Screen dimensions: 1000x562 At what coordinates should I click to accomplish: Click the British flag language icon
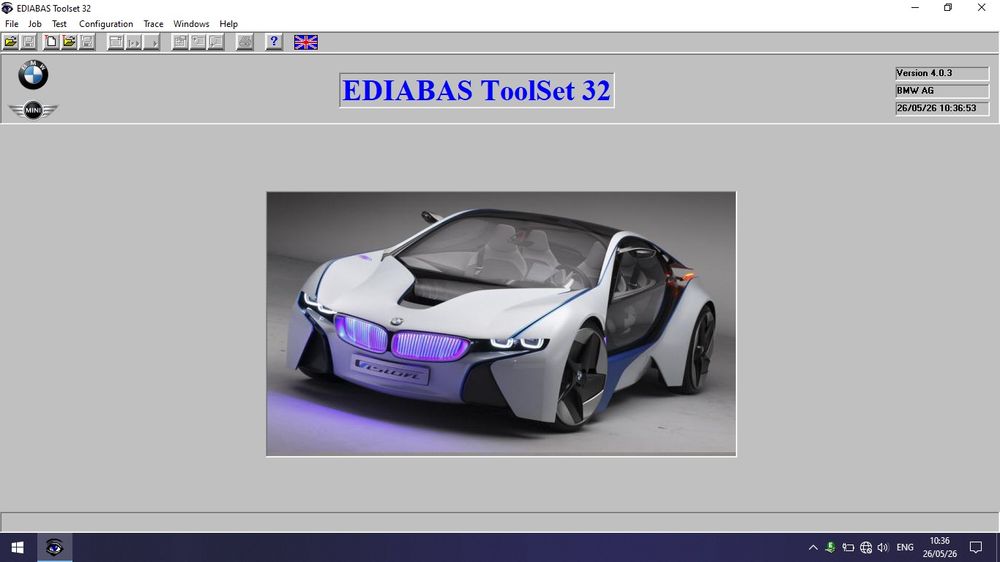(305, 42)
